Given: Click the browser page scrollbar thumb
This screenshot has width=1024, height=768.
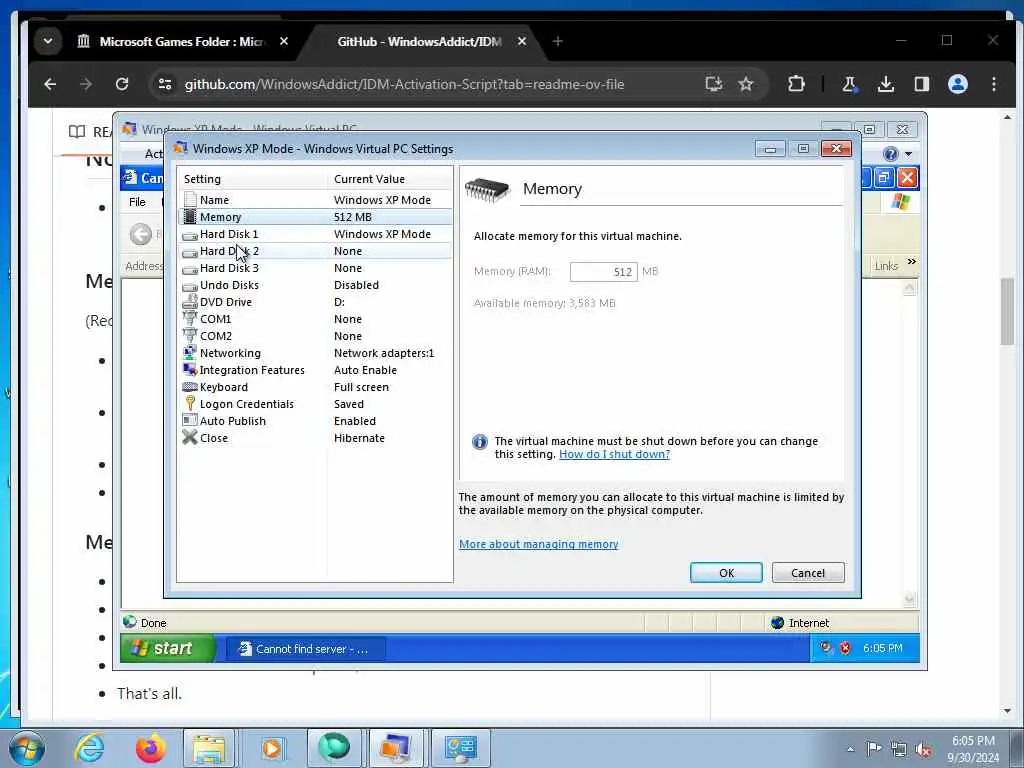Looking at the screenshot, I should (1007, 312).
